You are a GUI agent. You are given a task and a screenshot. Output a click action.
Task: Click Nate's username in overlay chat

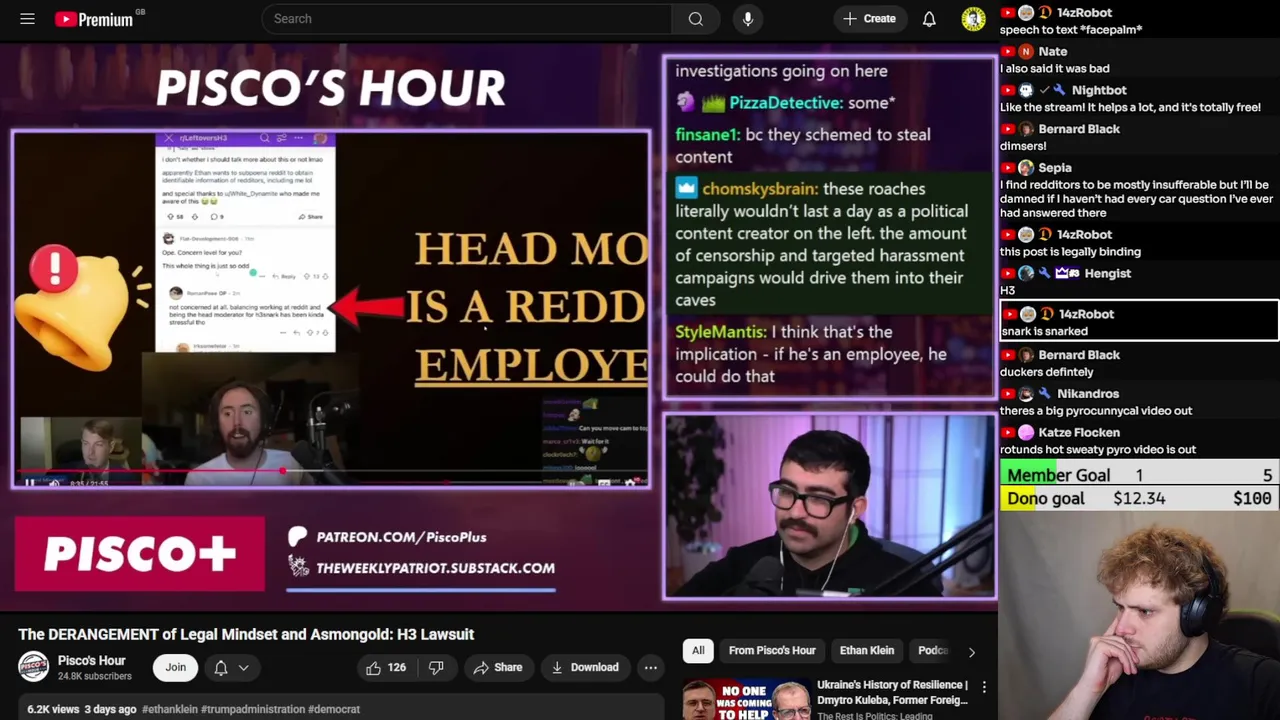[x=1052, y=51]
